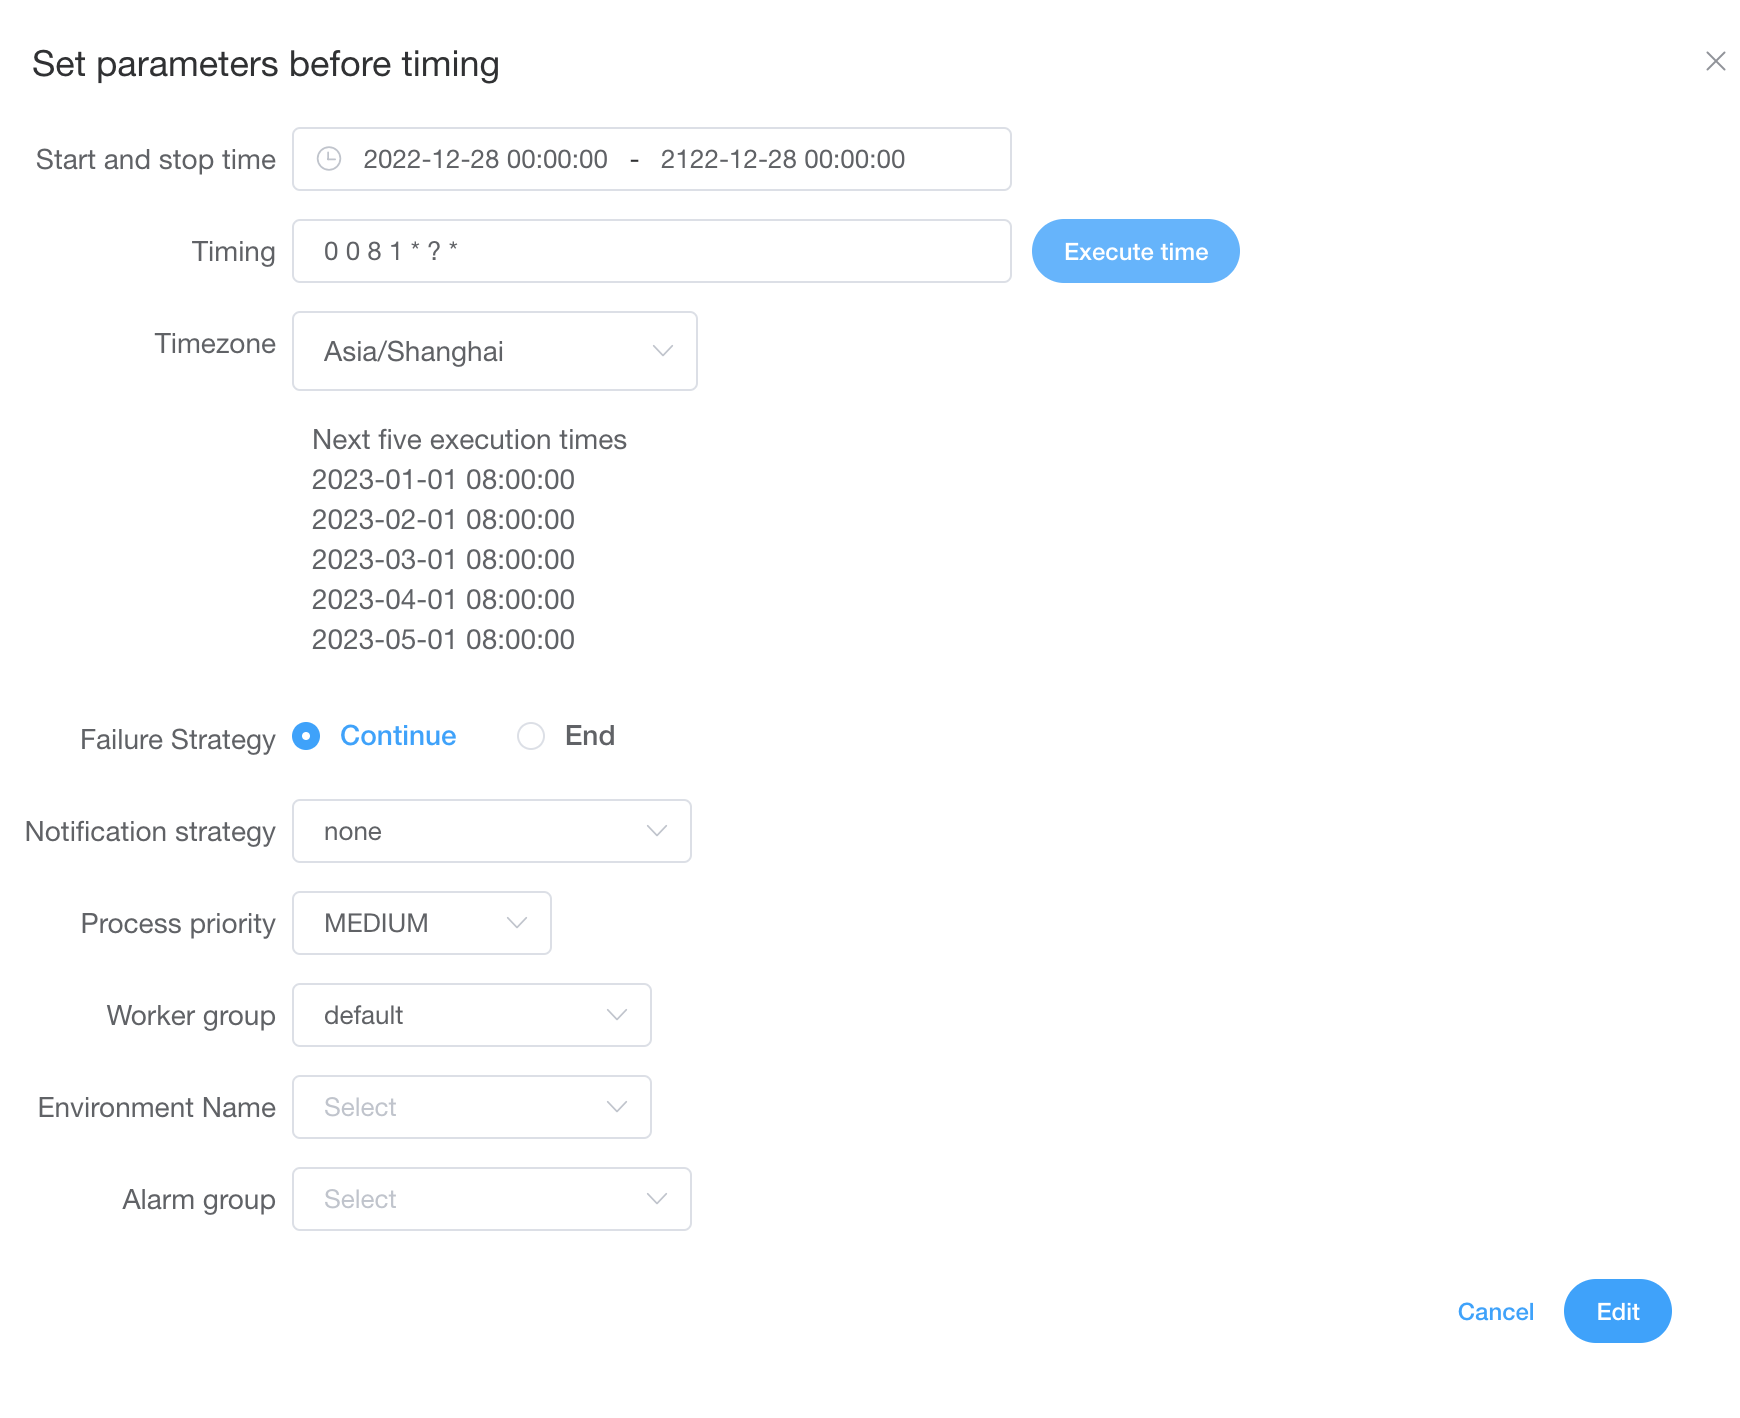Click the Timezone dropdown chevron
Image resolution: width=1740 pixels, height=1418 pixels.
(663, 351)
